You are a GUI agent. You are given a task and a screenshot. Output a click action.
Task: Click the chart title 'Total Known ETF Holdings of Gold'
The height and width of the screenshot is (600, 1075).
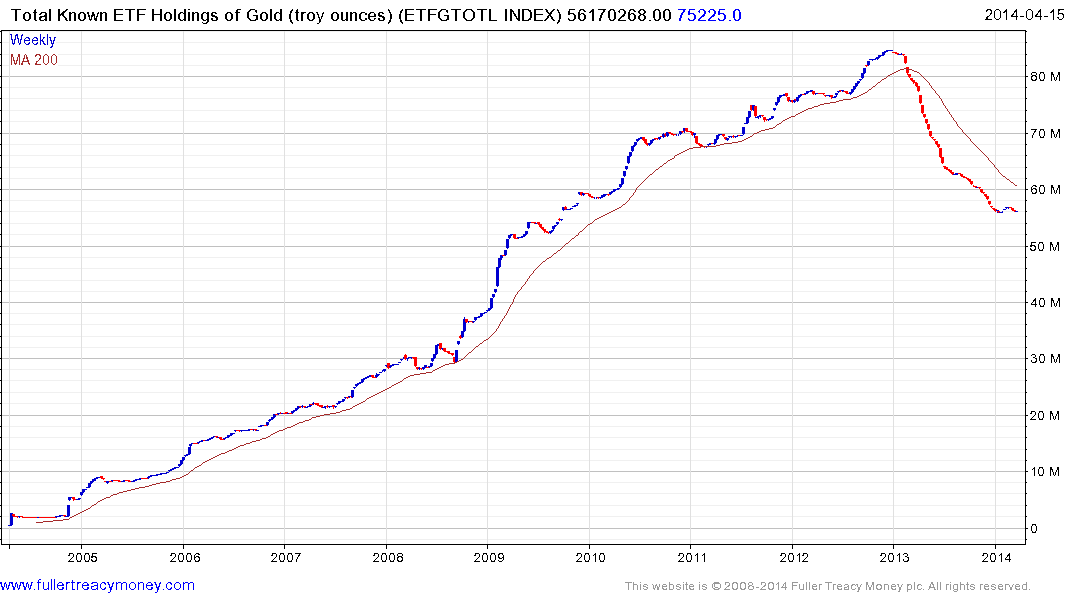coord(147,15)
